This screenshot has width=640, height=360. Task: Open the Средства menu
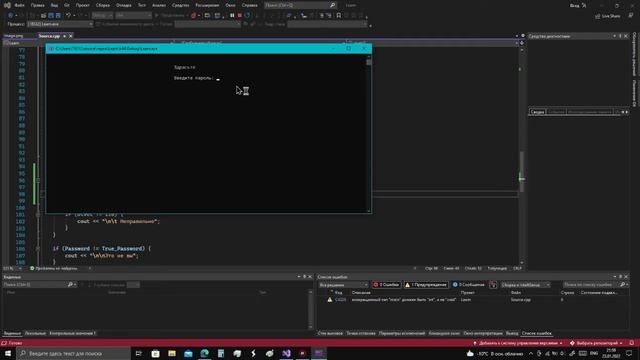tap(180, 5)
